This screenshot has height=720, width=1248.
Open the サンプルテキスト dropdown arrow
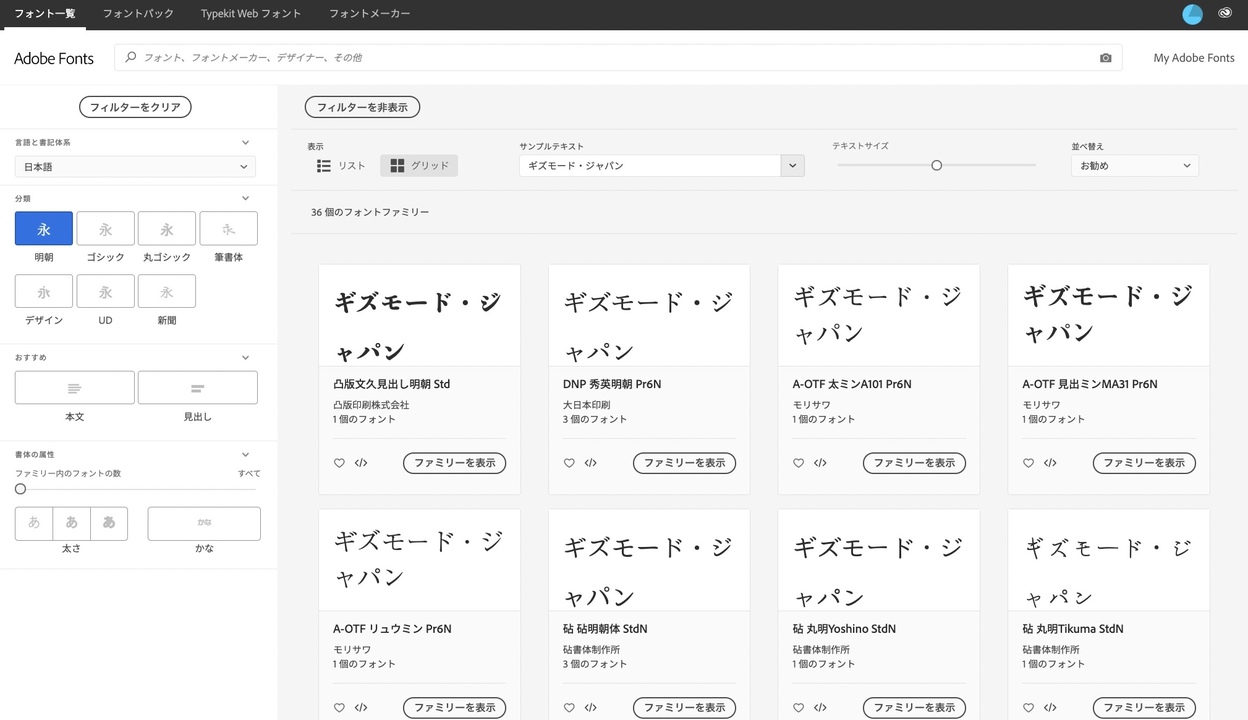tap(793, 166)
